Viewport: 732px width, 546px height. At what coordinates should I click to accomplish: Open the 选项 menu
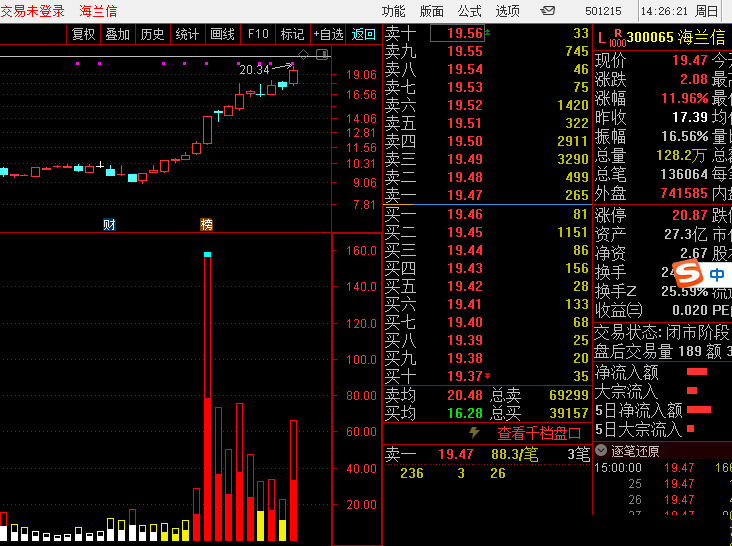tap(507, 11)
